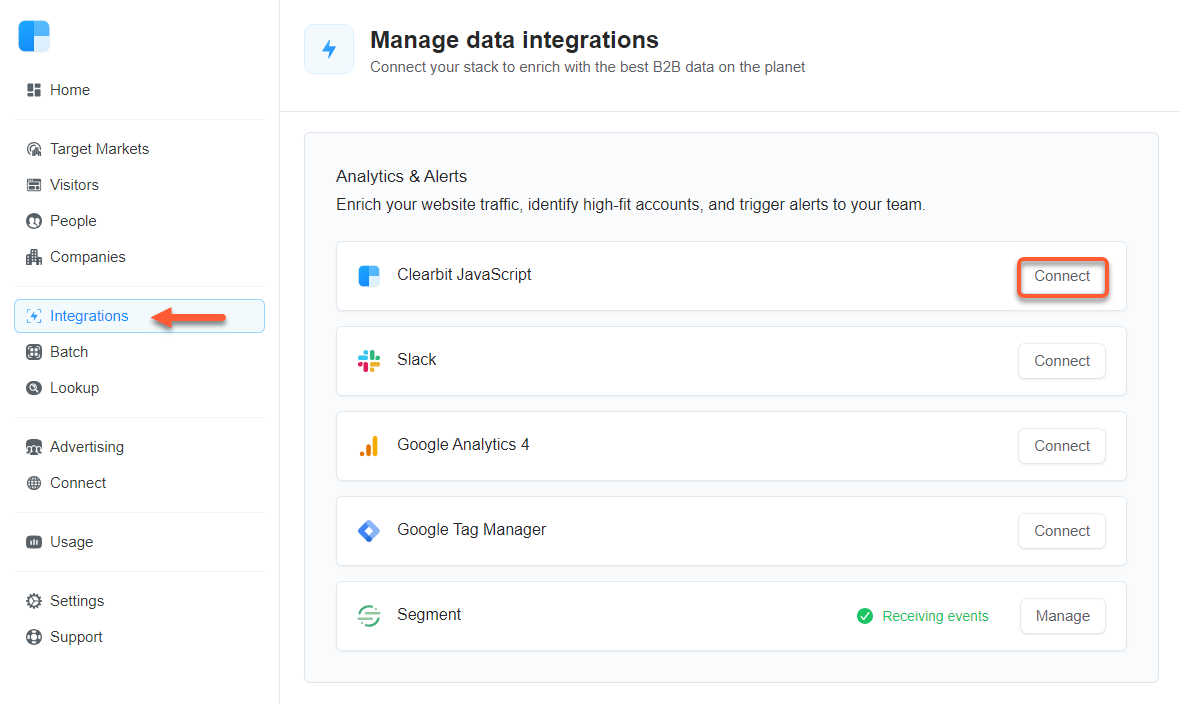Click the Support lifebuoy icon
Image resolution: width=1180 pixels, height=704 pixels.
(34, 637)
